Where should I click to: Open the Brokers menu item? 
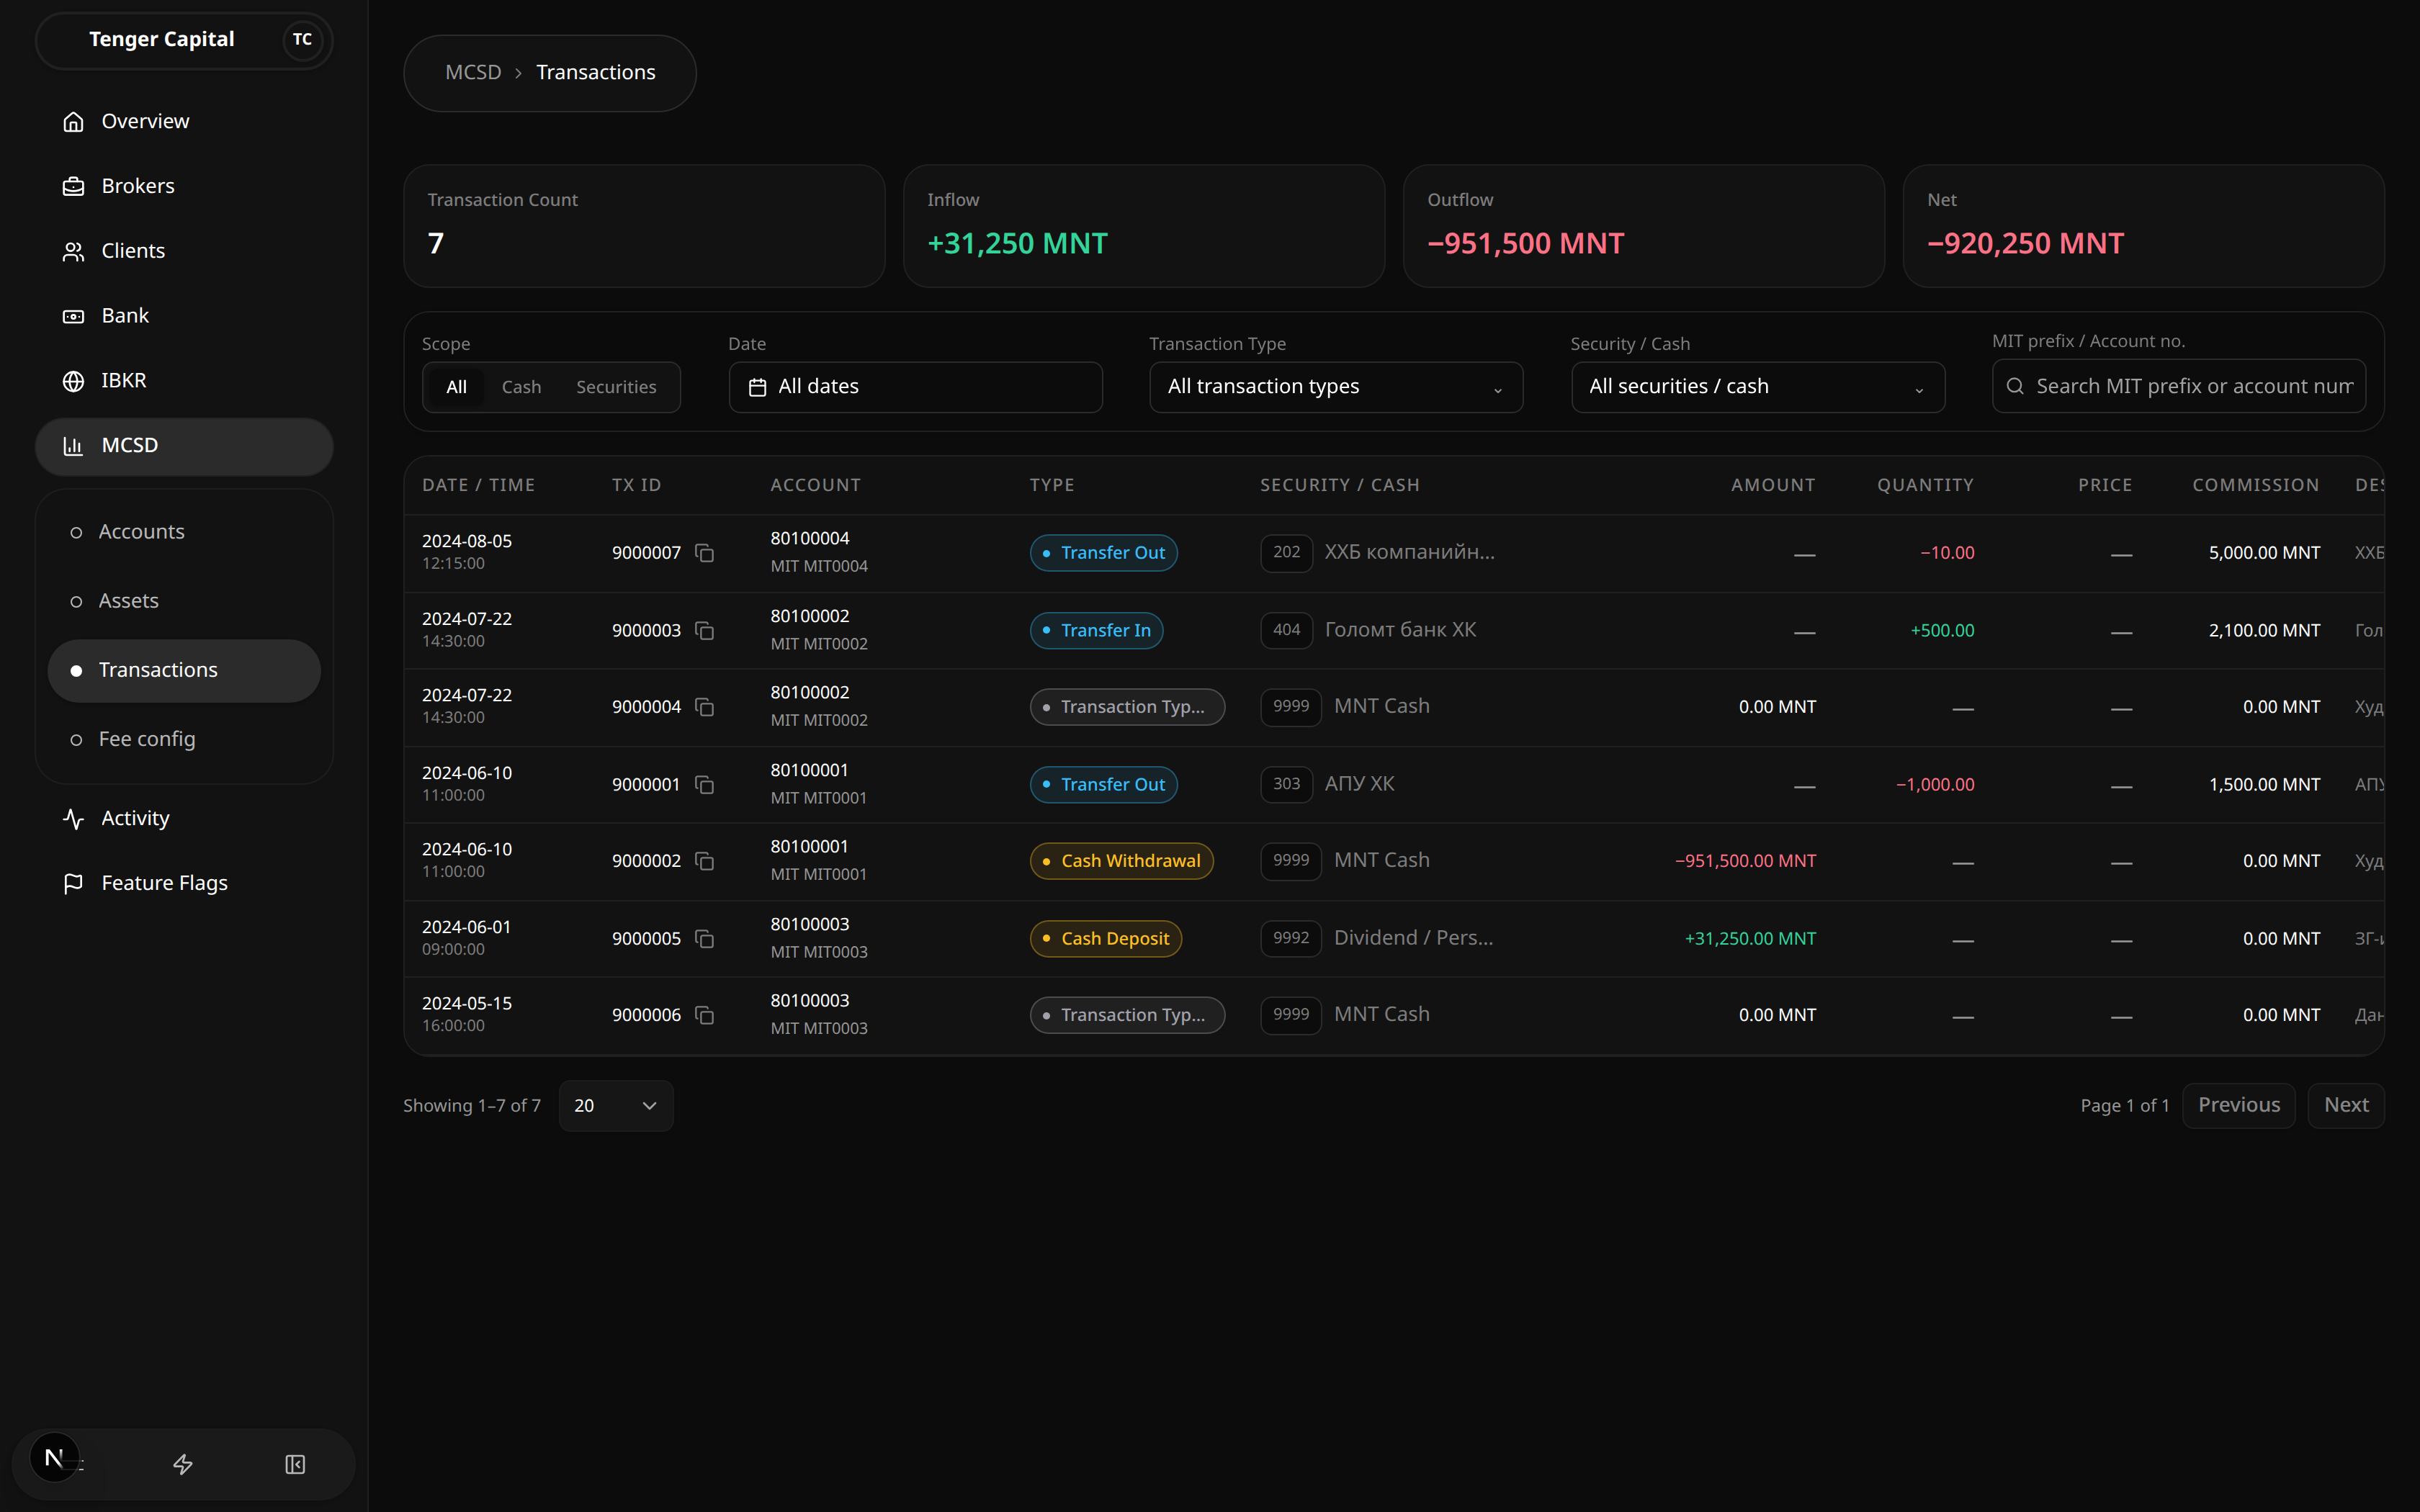[184, 186]
